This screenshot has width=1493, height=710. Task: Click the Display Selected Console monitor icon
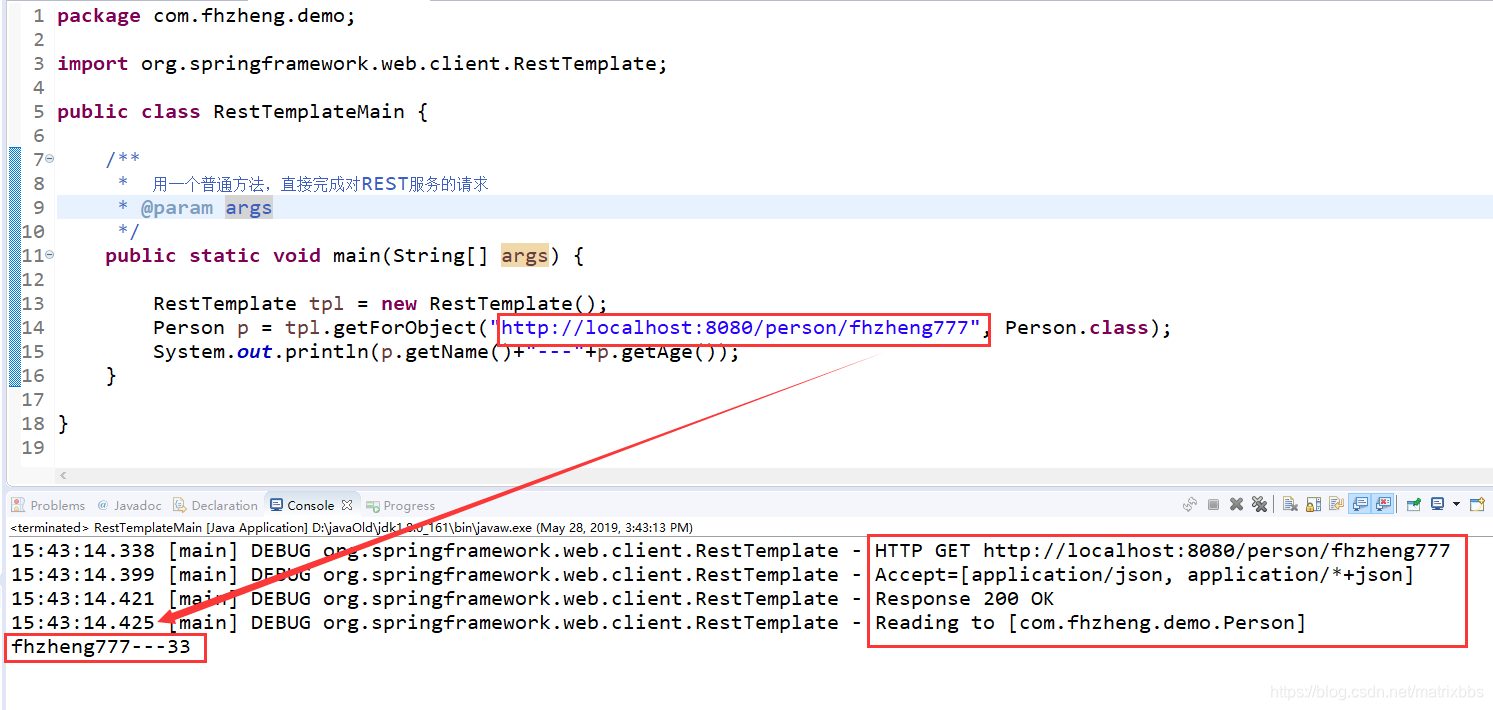1437,504
